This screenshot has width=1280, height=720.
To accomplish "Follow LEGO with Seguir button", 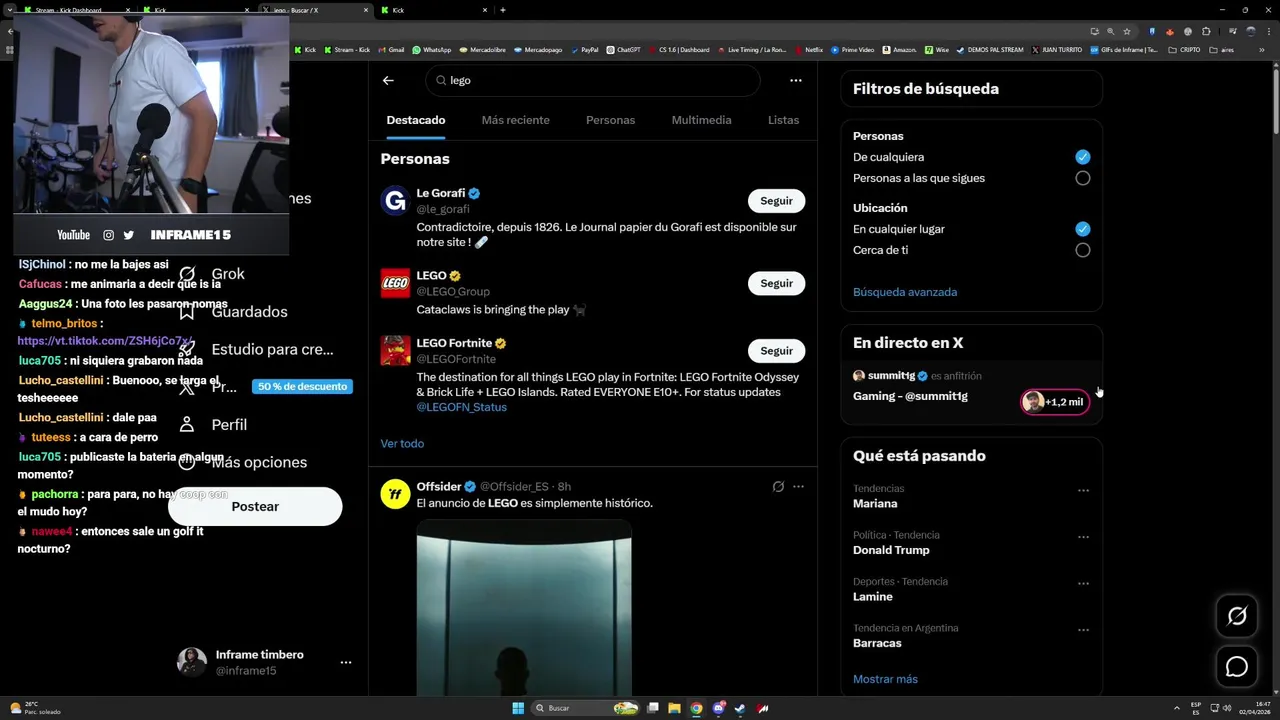I will coord(776,283).
